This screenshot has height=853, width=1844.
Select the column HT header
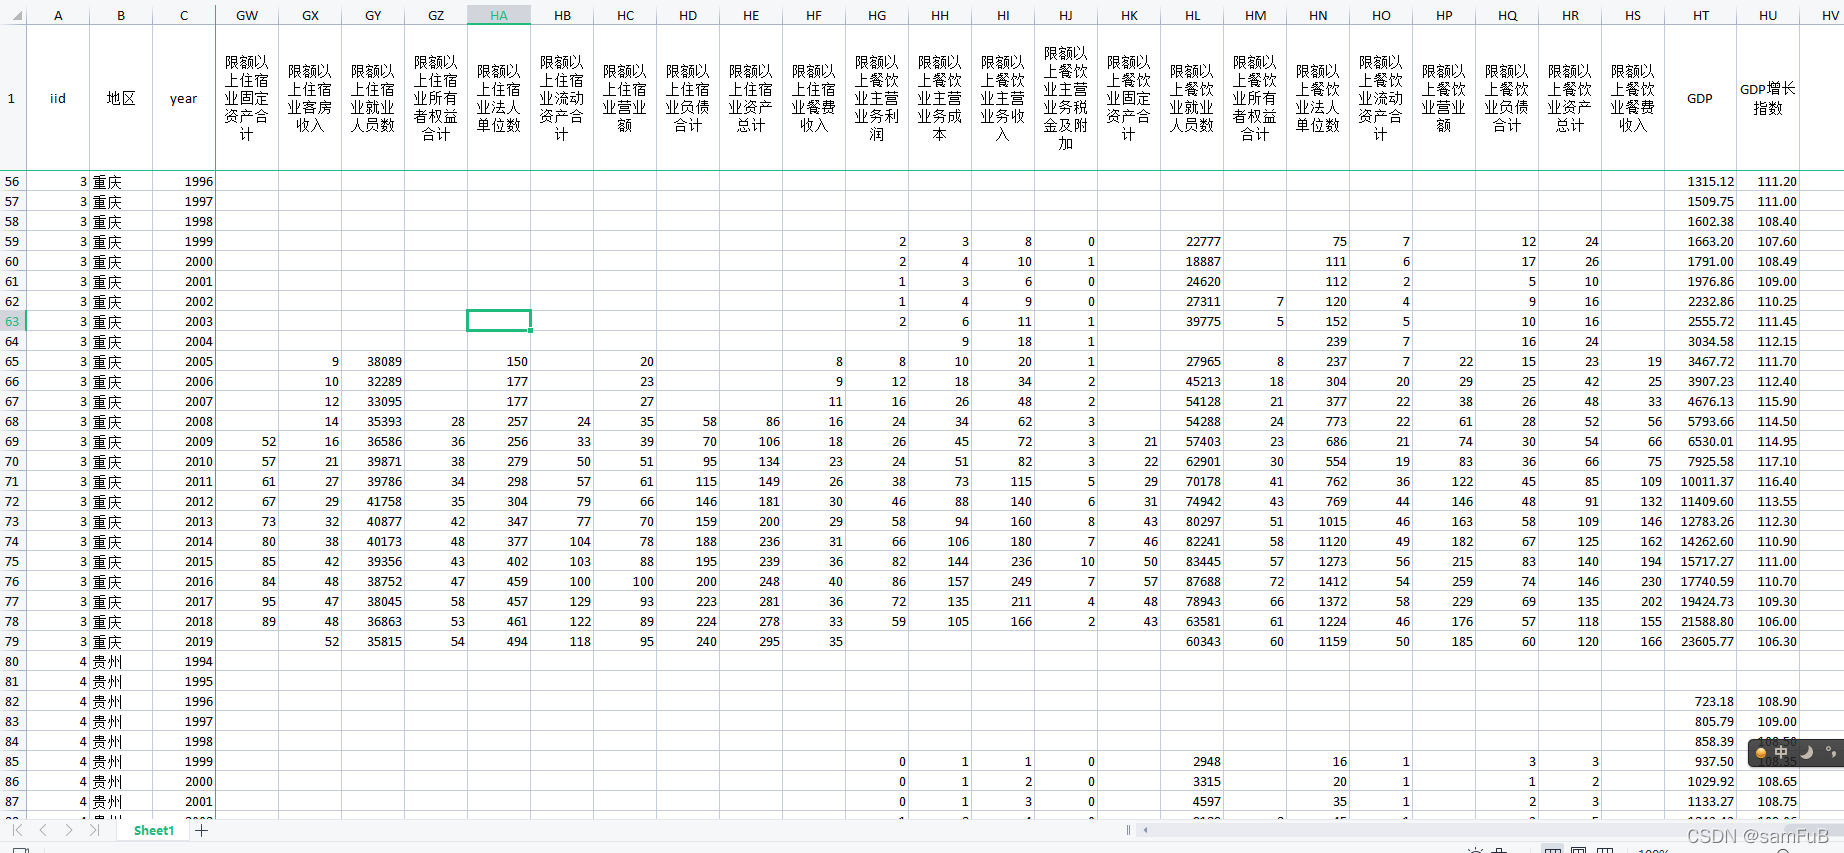(1701, 16)
